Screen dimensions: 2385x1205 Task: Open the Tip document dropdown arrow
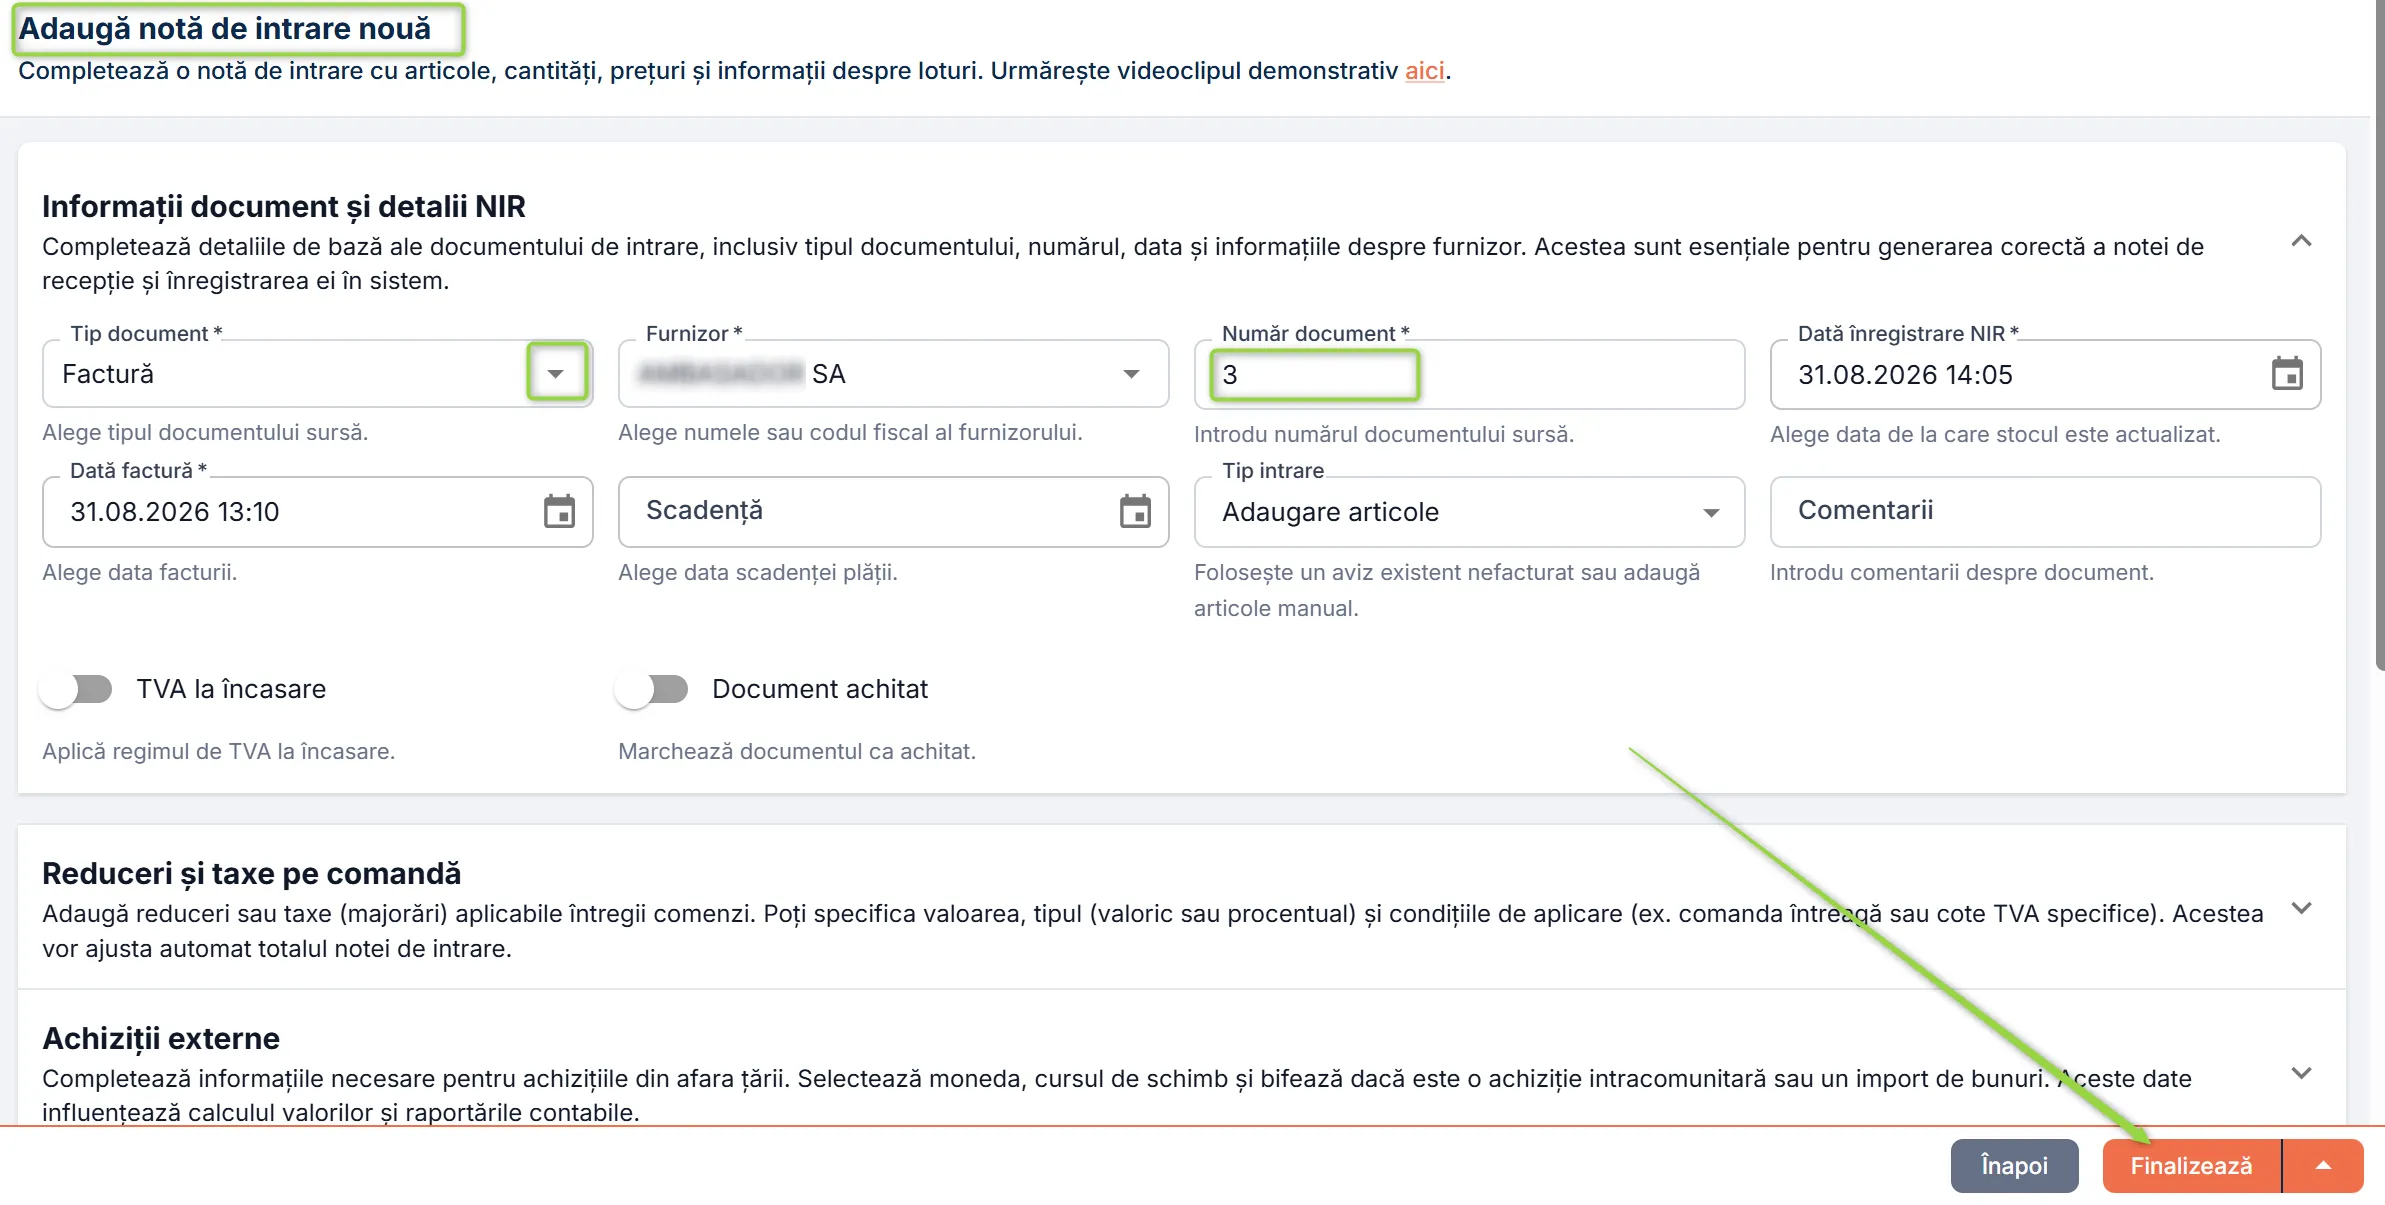tap(556, 373)
